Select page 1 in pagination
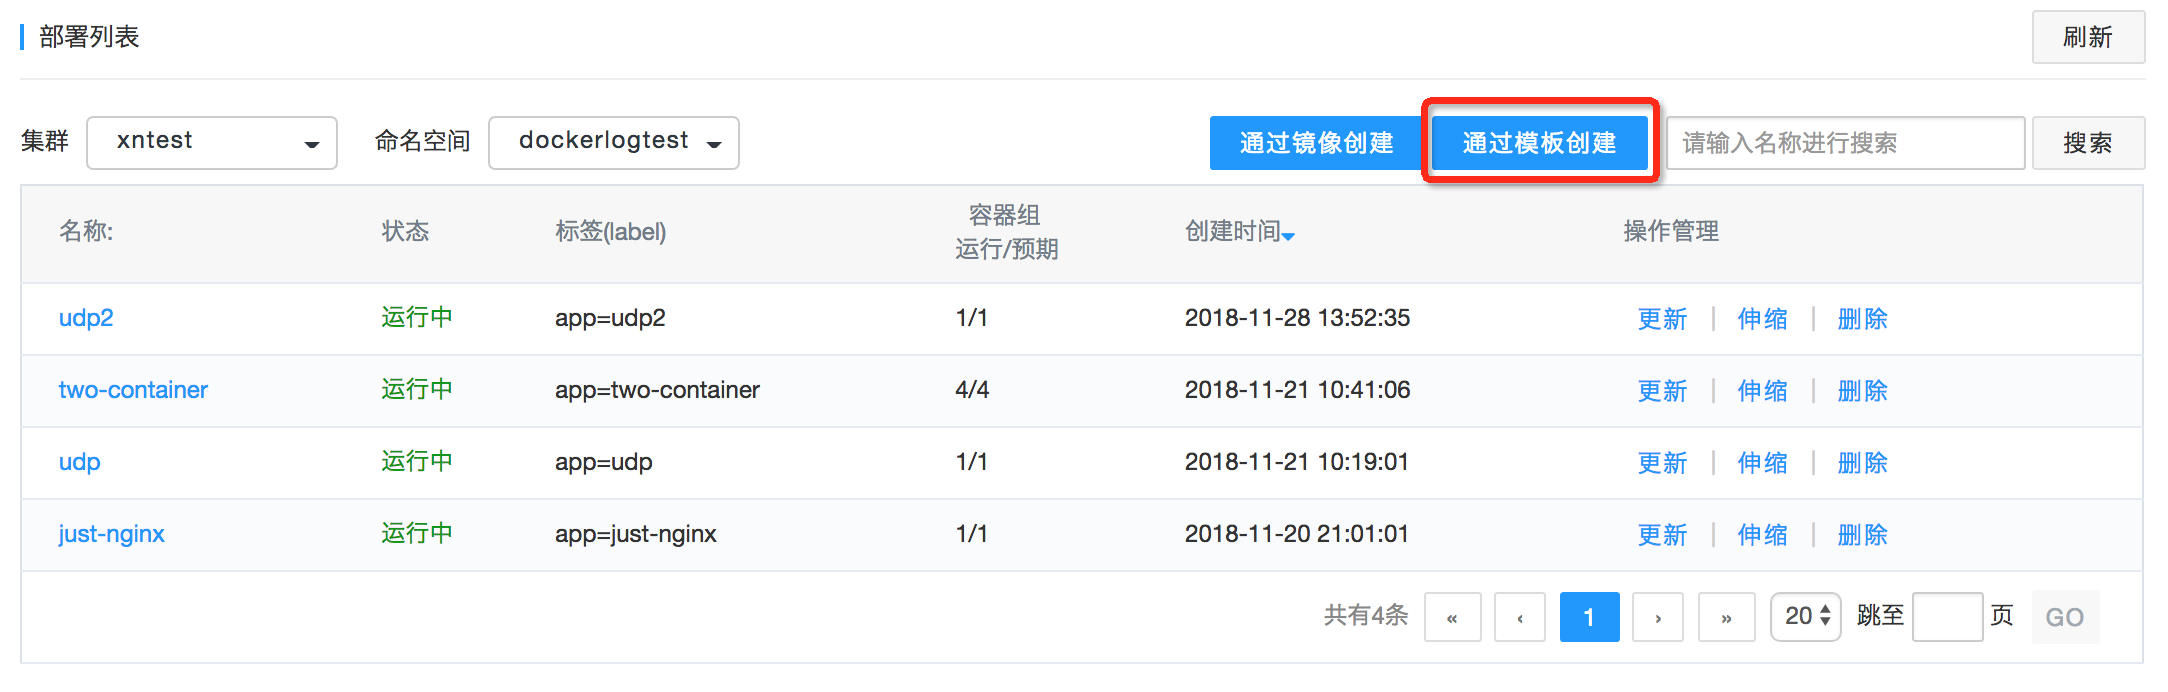This screenshot has width=2168, height=692. click(x=1589, y=617)
